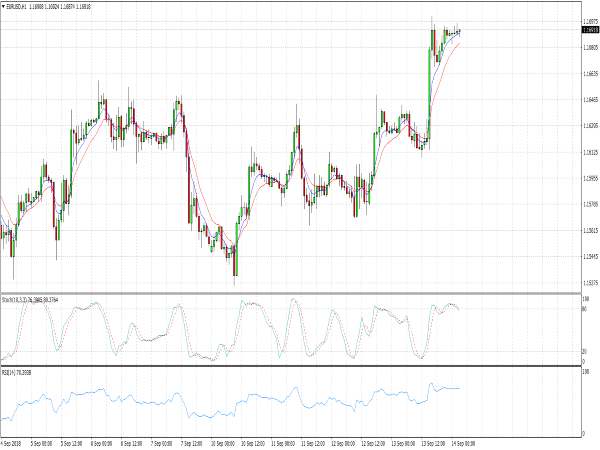This screenshot has width=600, height=450.
Task: Click the '12 Sep 00:00' time label
Action: tap(343, 443)
